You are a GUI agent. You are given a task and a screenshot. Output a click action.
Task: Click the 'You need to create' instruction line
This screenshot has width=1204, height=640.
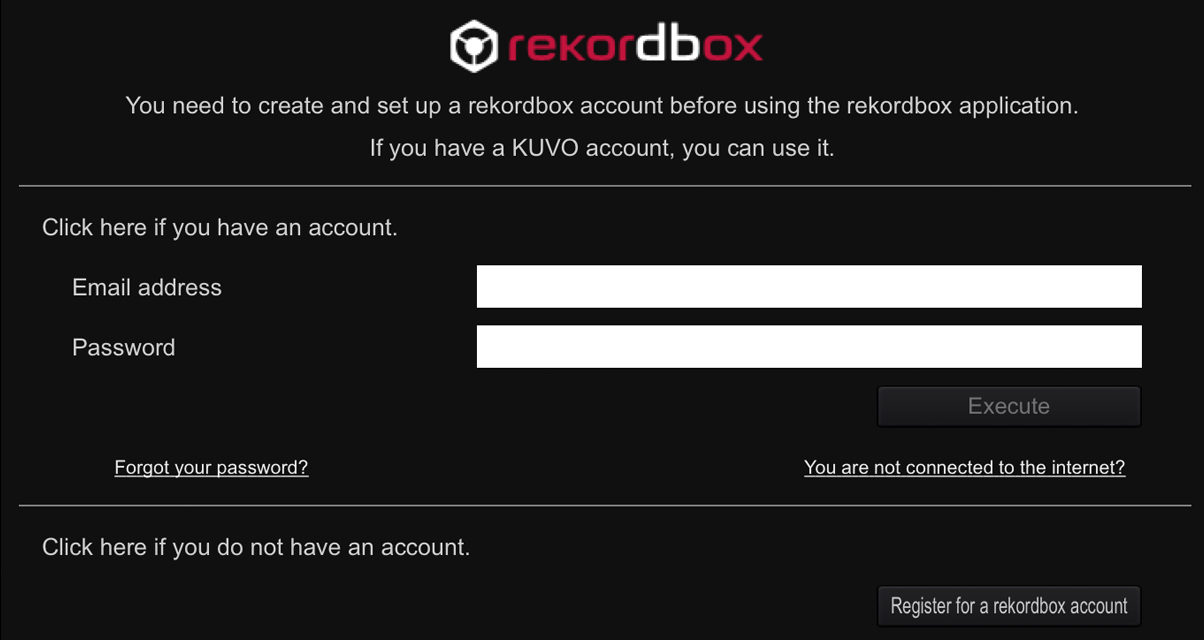click(602, 106)
